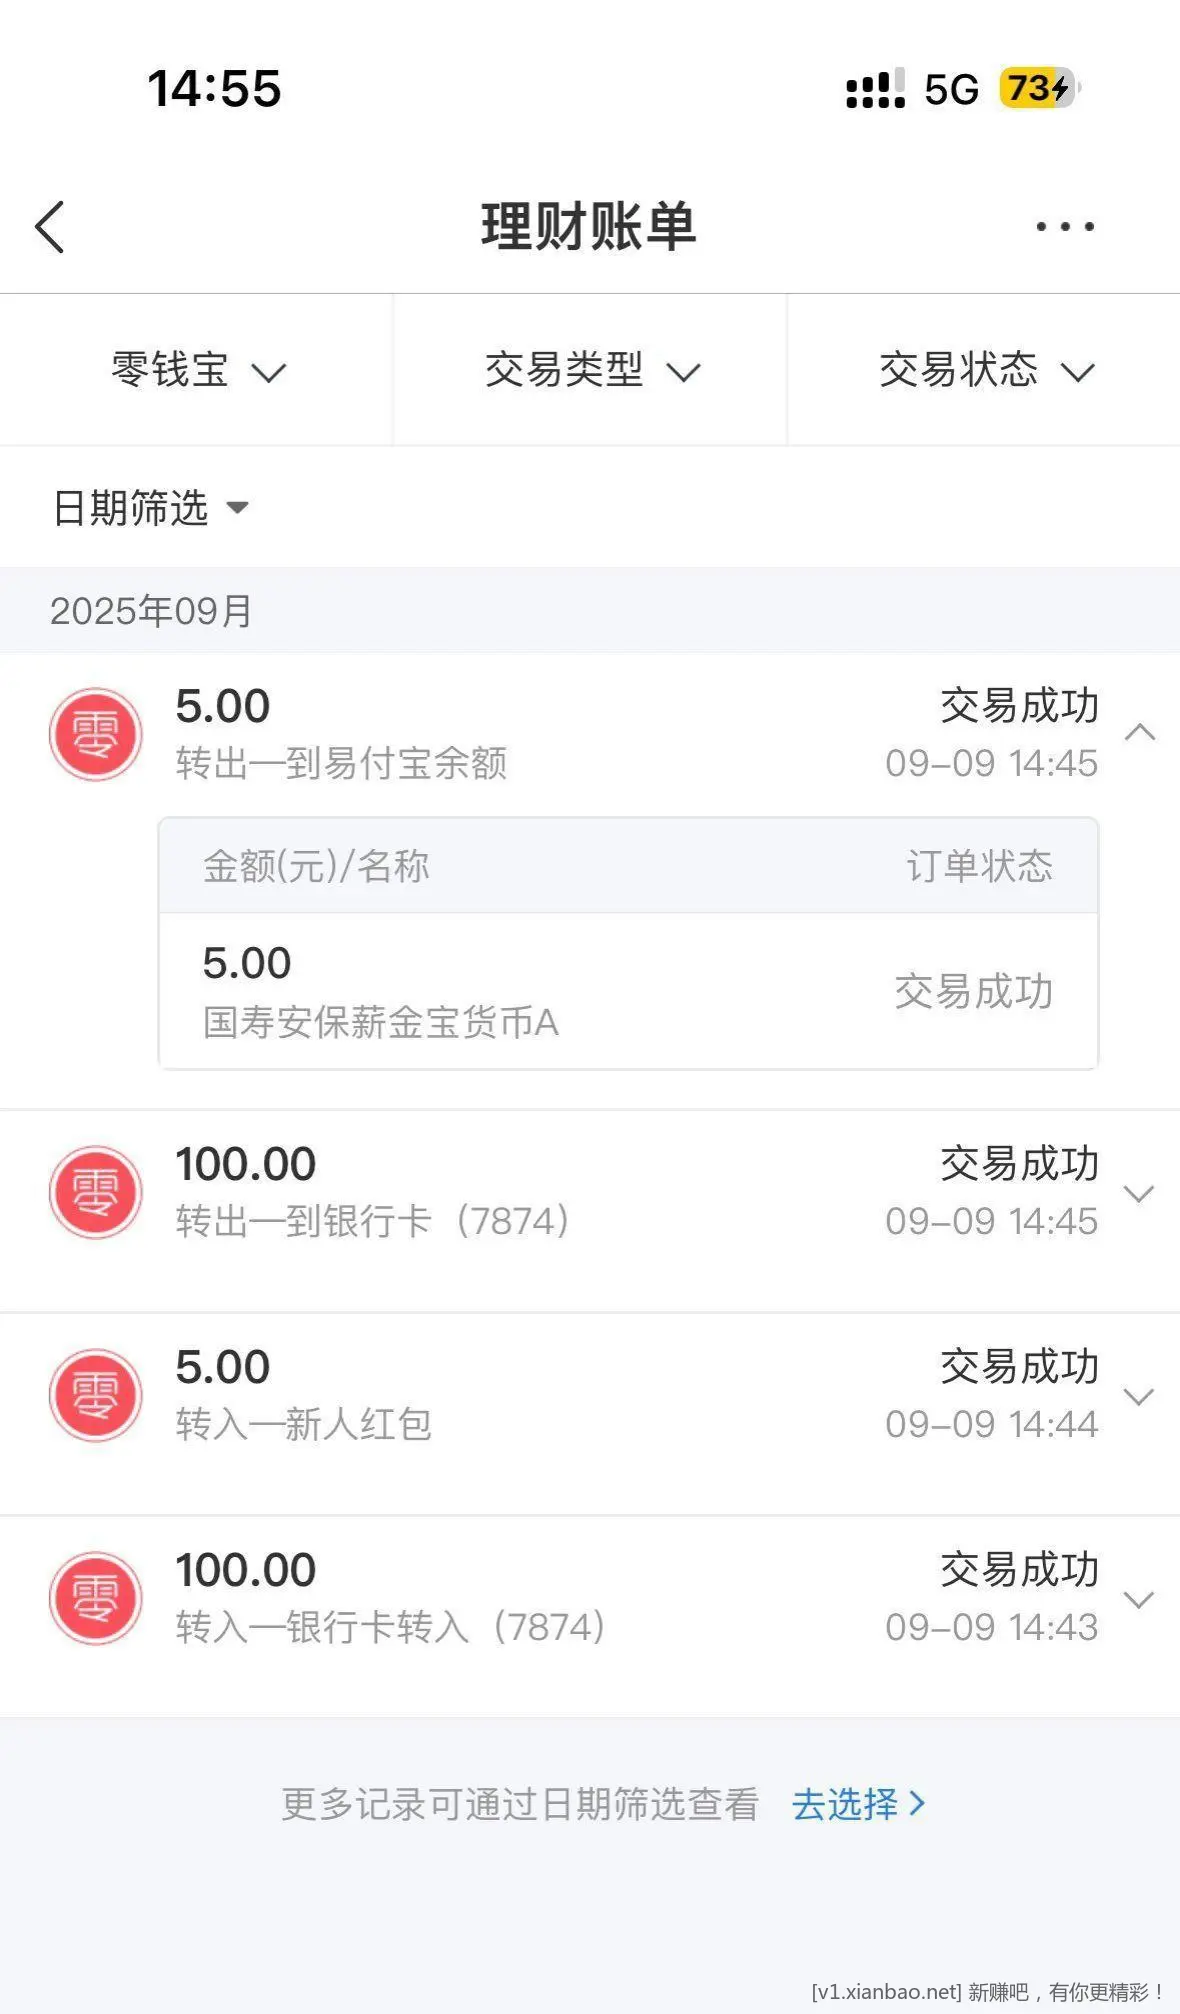
Task: Expand the 100.00 银行卡转入 transaction details
Action: point(1140,1599)
